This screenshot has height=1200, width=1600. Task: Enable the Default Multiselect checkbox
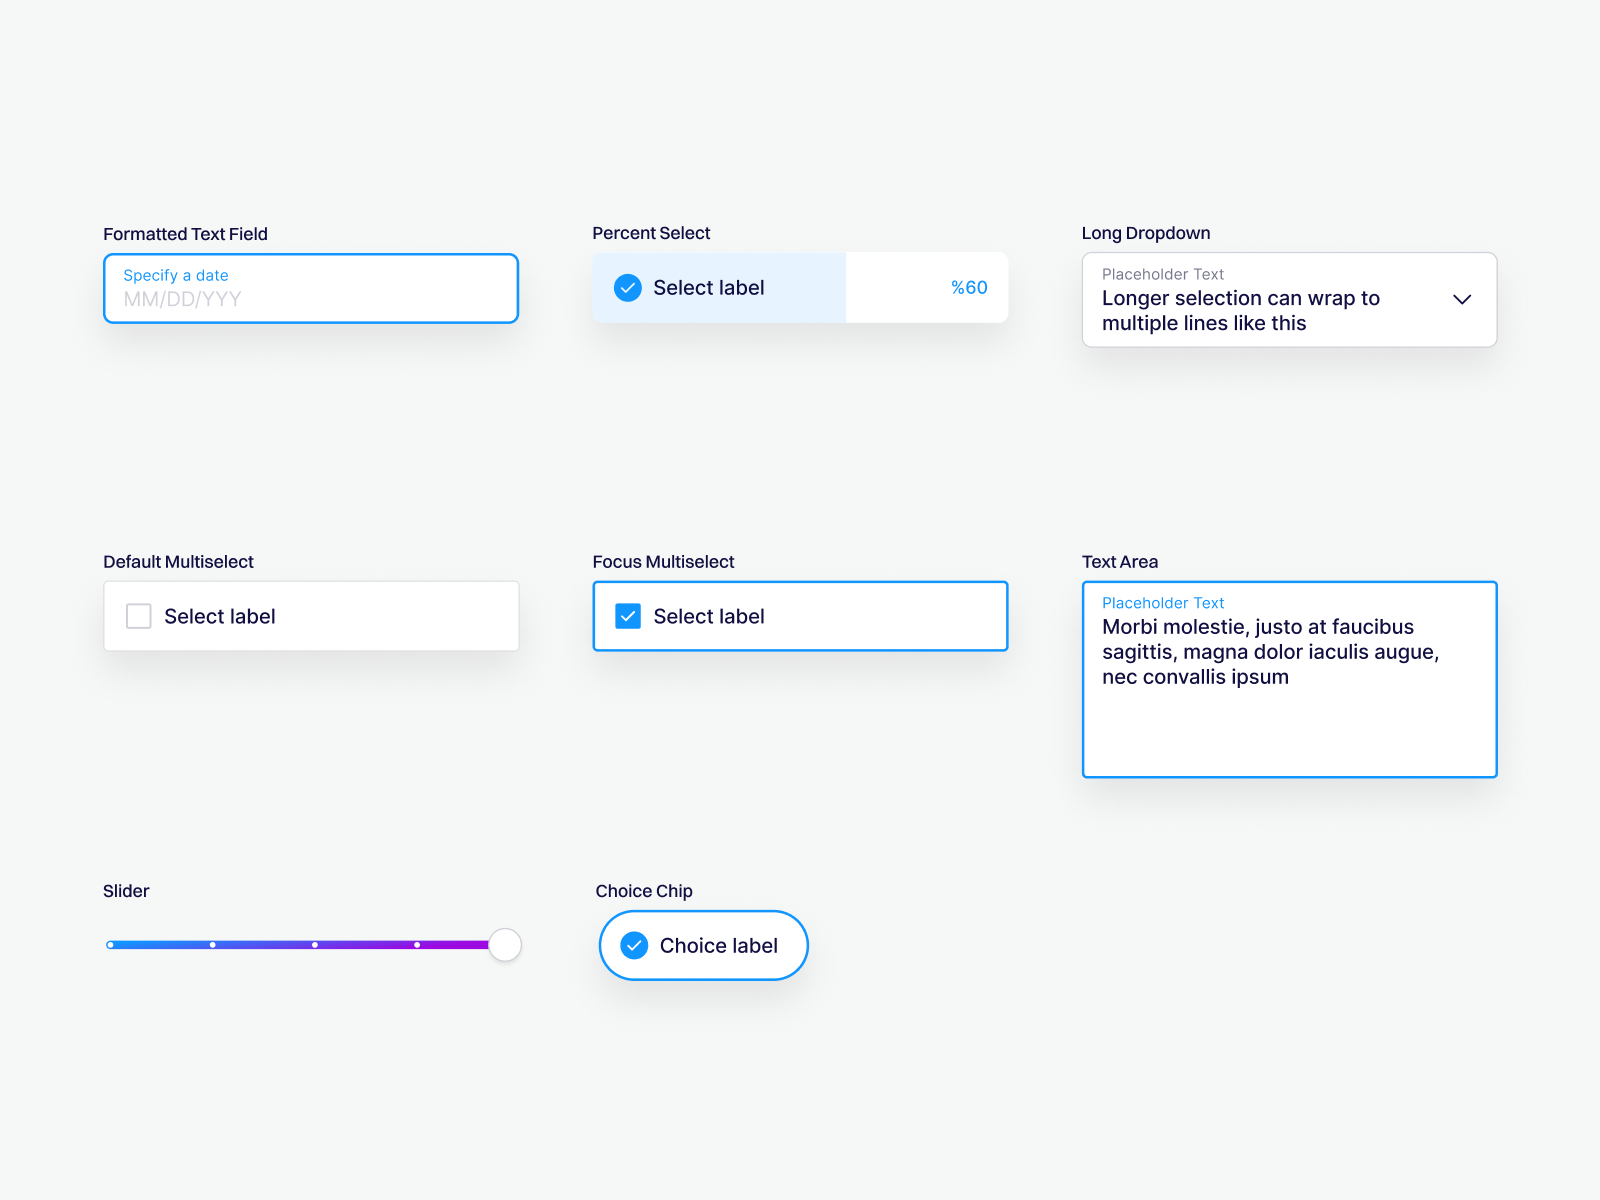click(139, 616)
